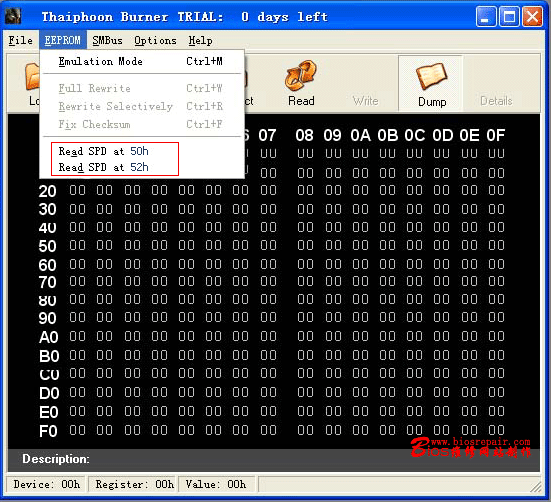Click the Write toolbar button
Viewport: 551px width, 502px height.
[x=365, y=101]
